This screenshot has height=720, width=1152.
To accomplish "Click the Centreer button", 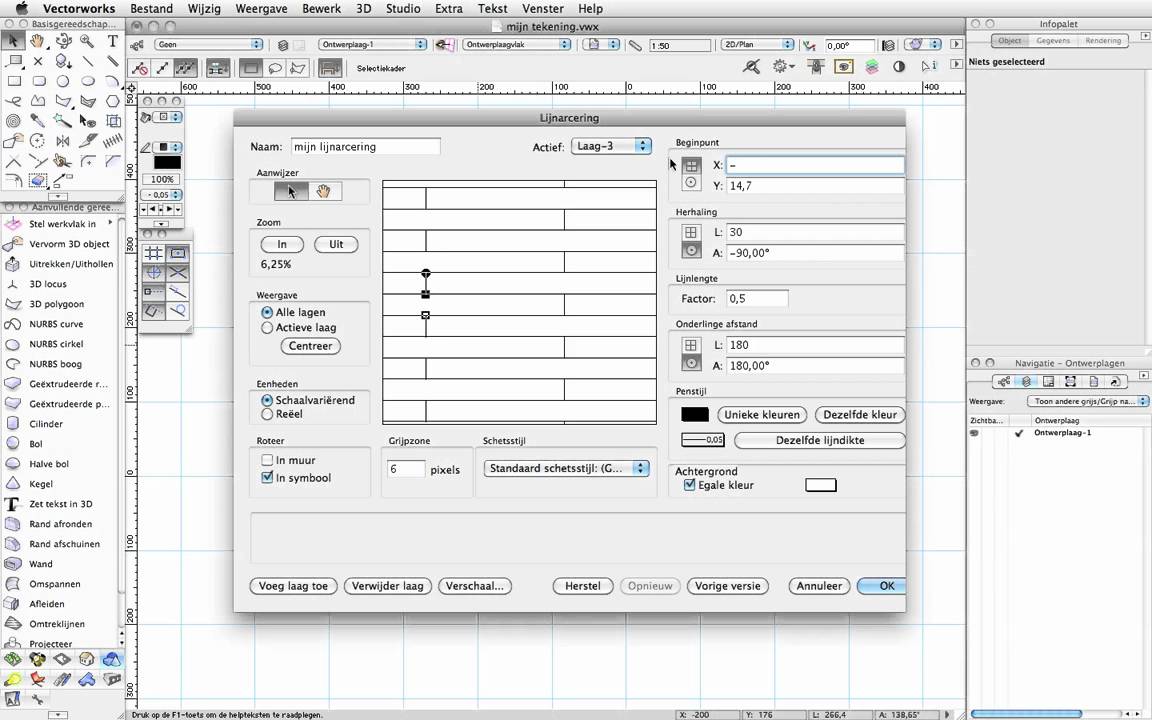I will coord(310,346).
